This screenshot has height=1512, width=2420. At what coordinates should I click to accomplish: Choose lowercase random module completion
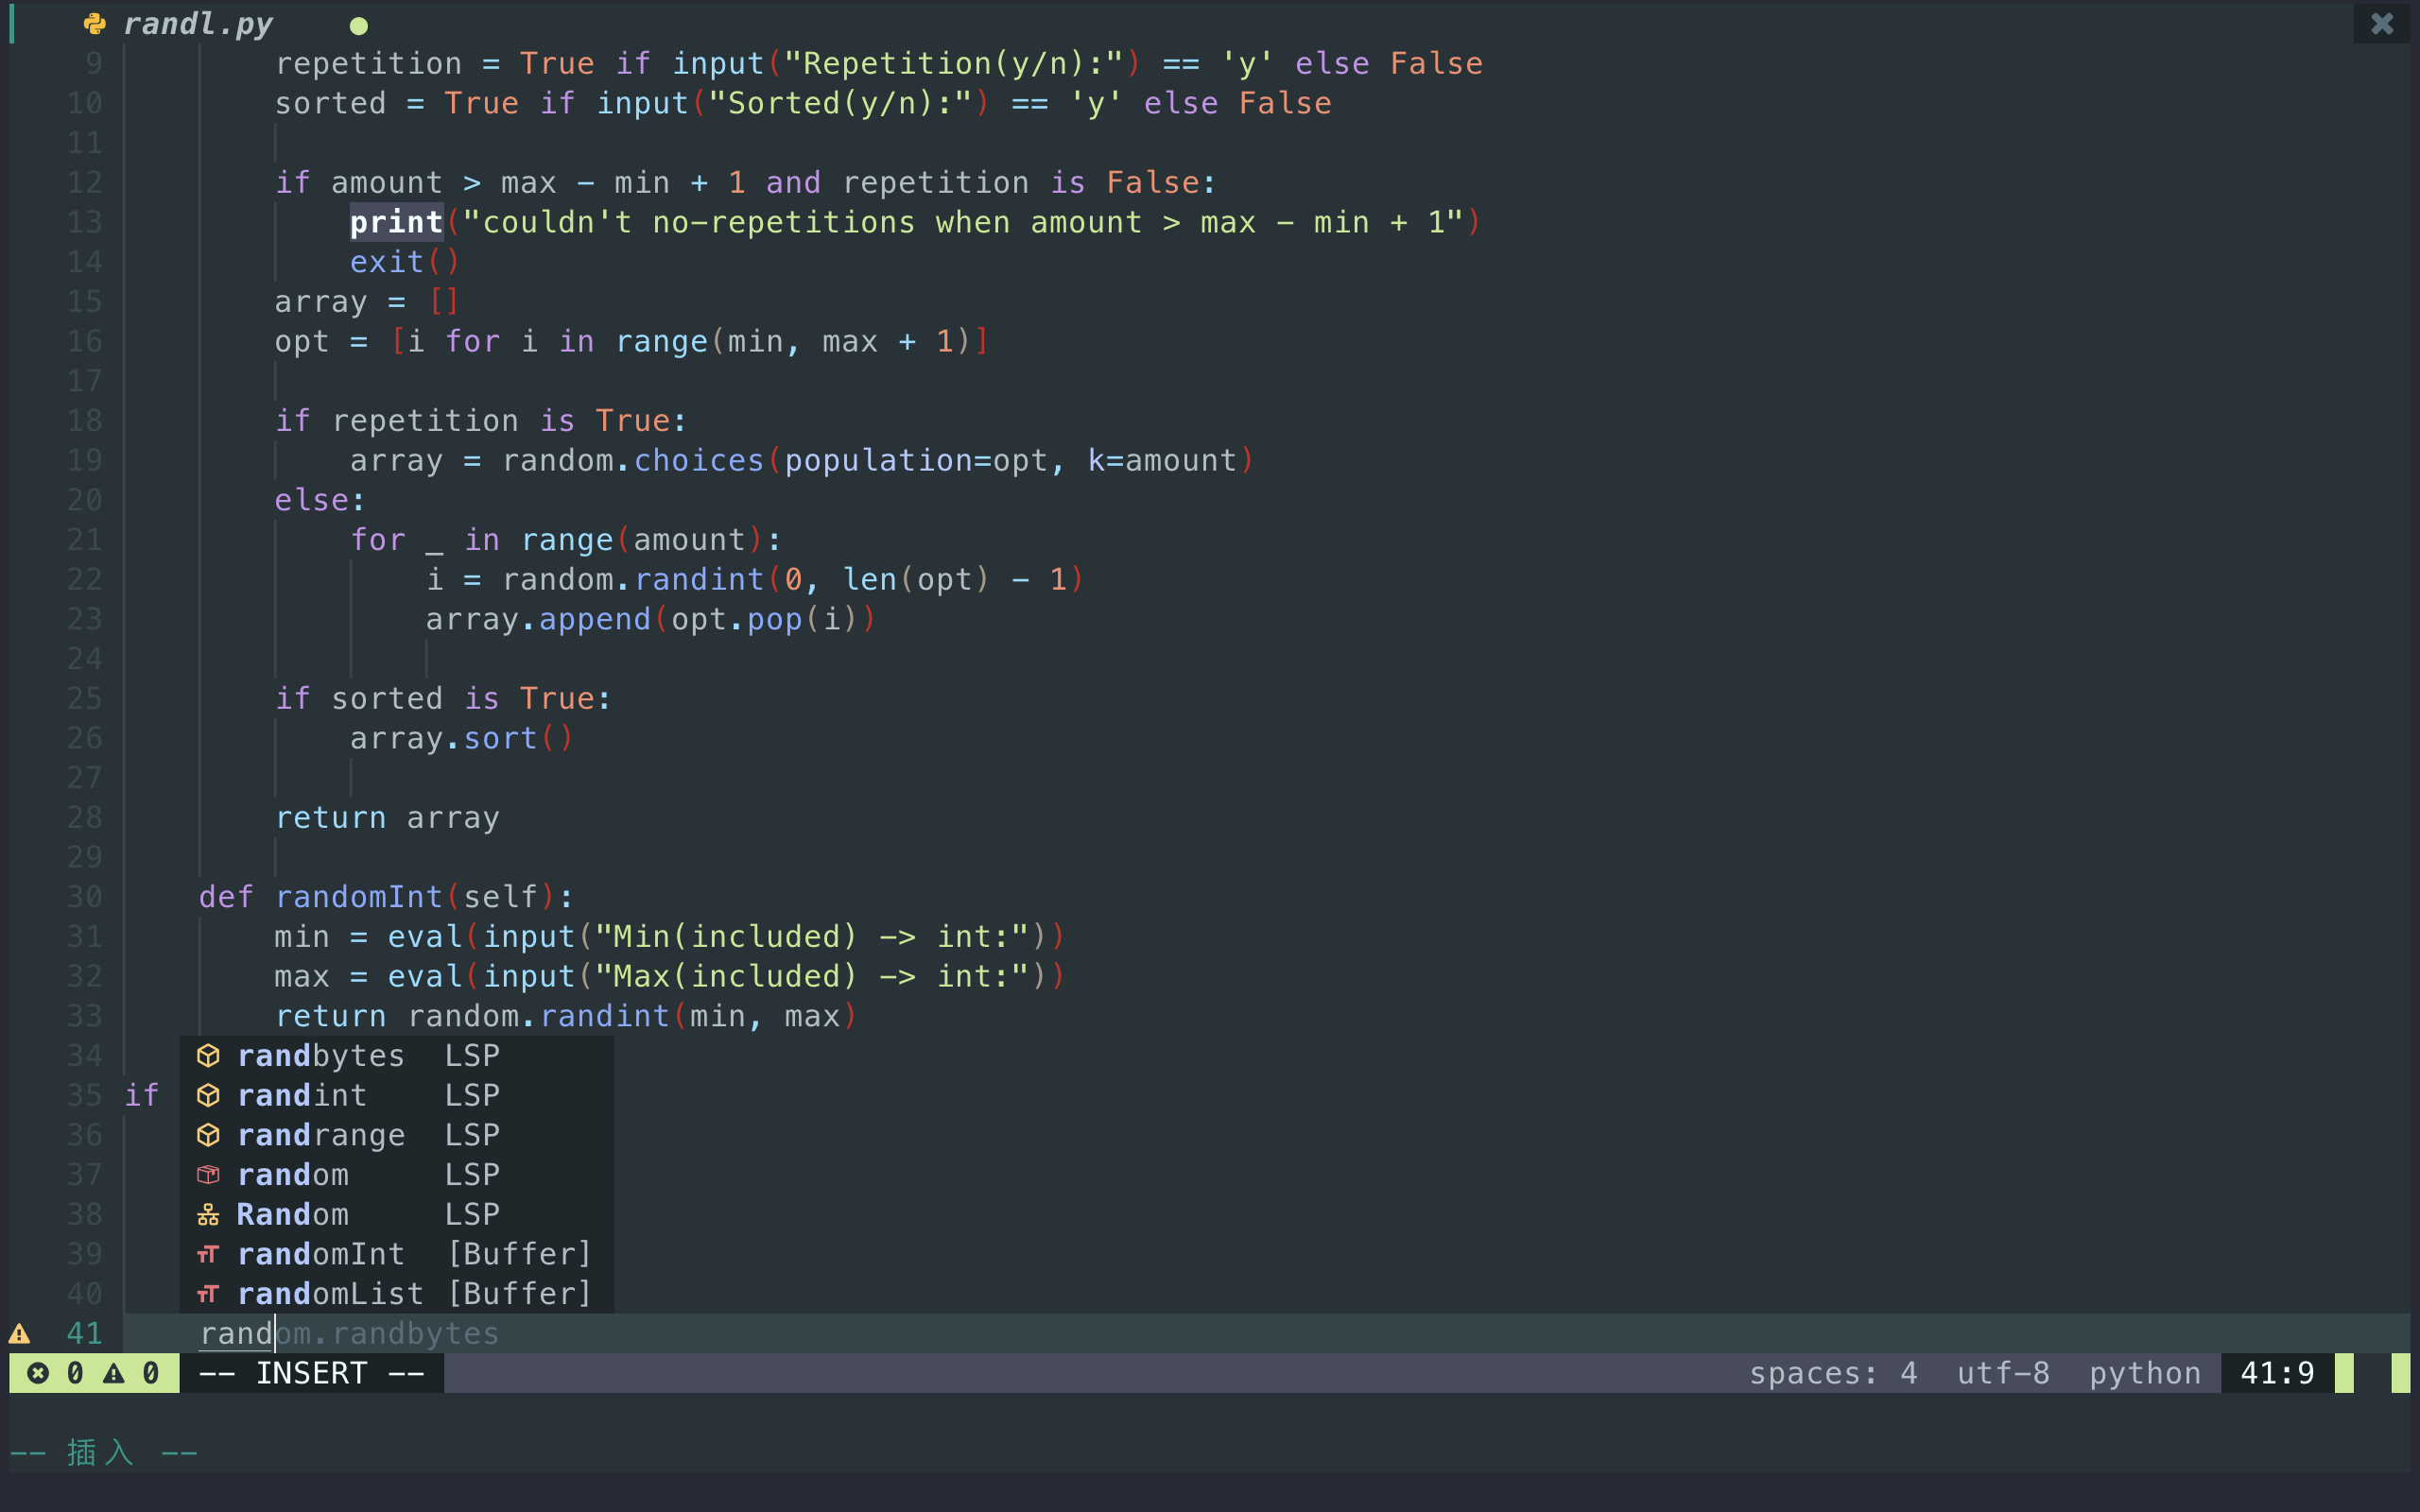pos(396,1174)
